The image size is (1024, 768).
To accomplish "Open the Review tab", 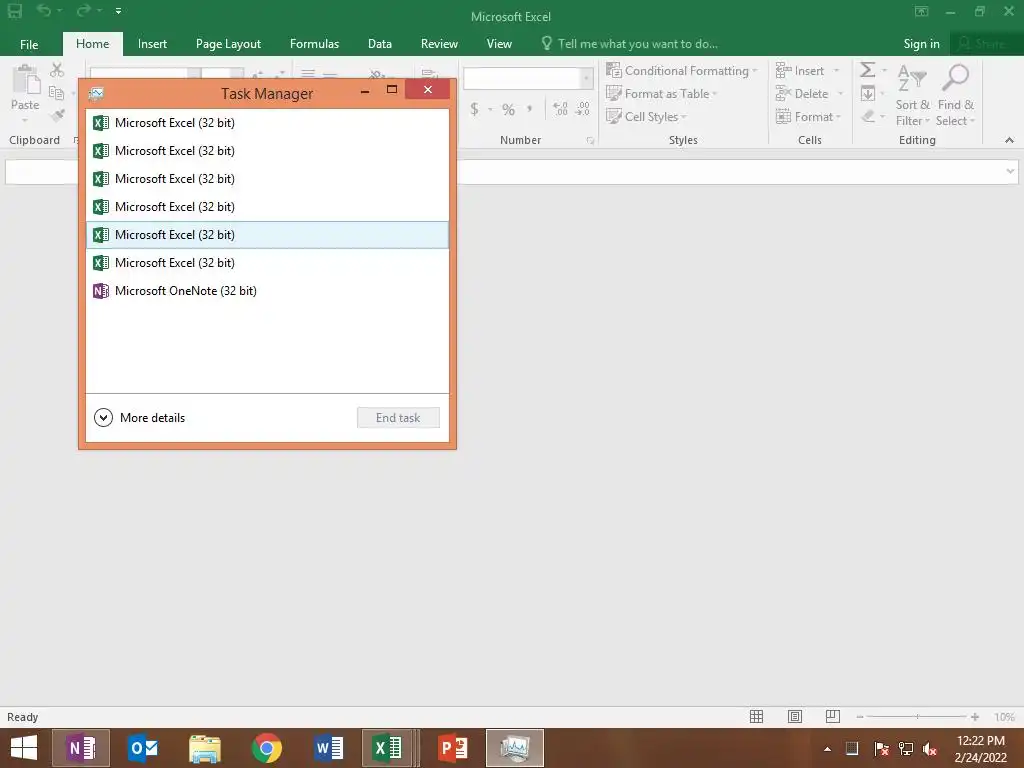I will pyautogui.click(x=439, y=44).
